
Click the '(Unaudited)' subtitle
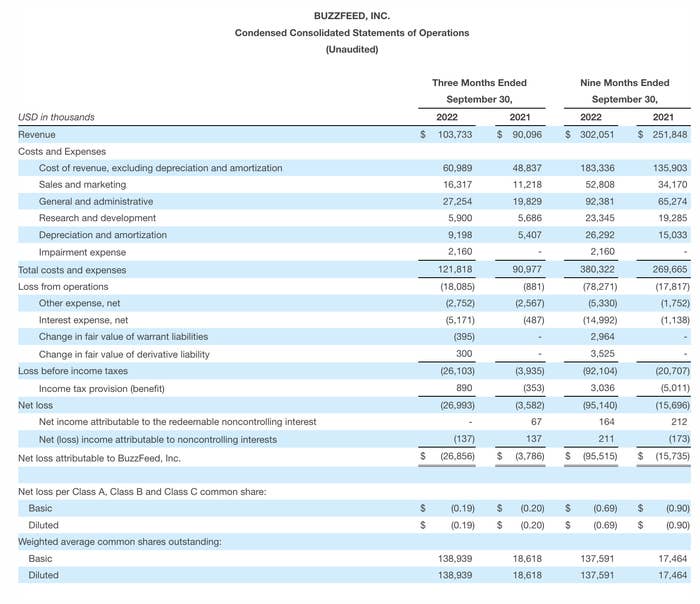tap(352, 49)
